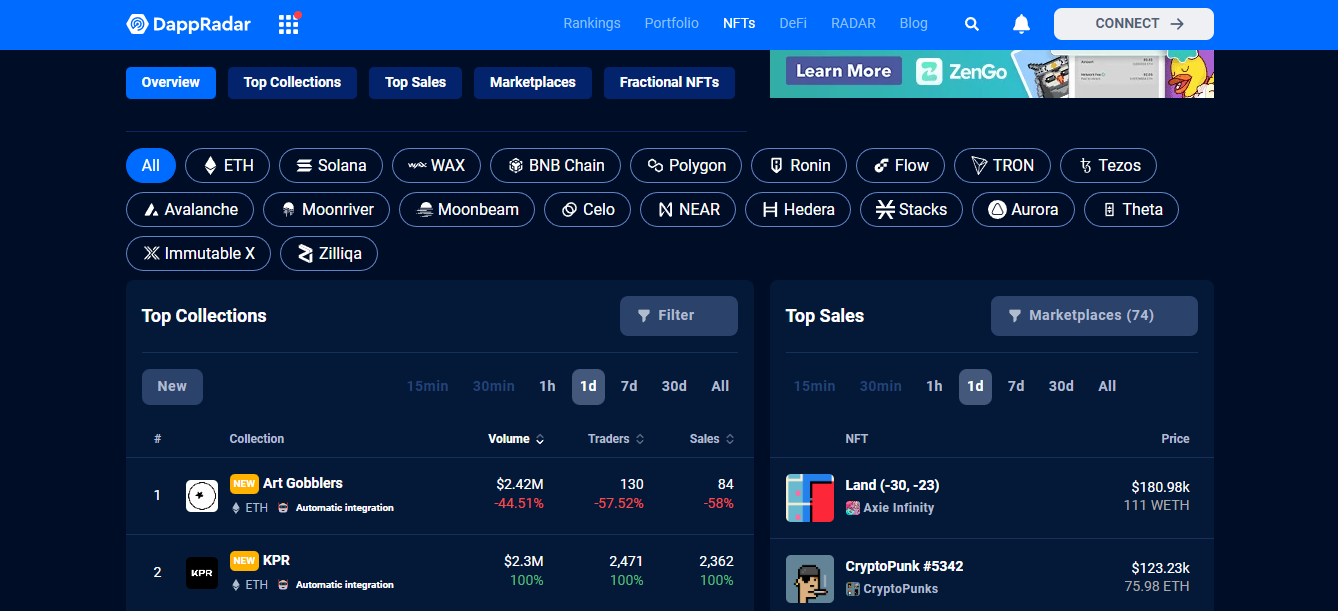Viewport: 1338px width, 611px height.
Task: Open the RADAR menu item
Action: 853,23
